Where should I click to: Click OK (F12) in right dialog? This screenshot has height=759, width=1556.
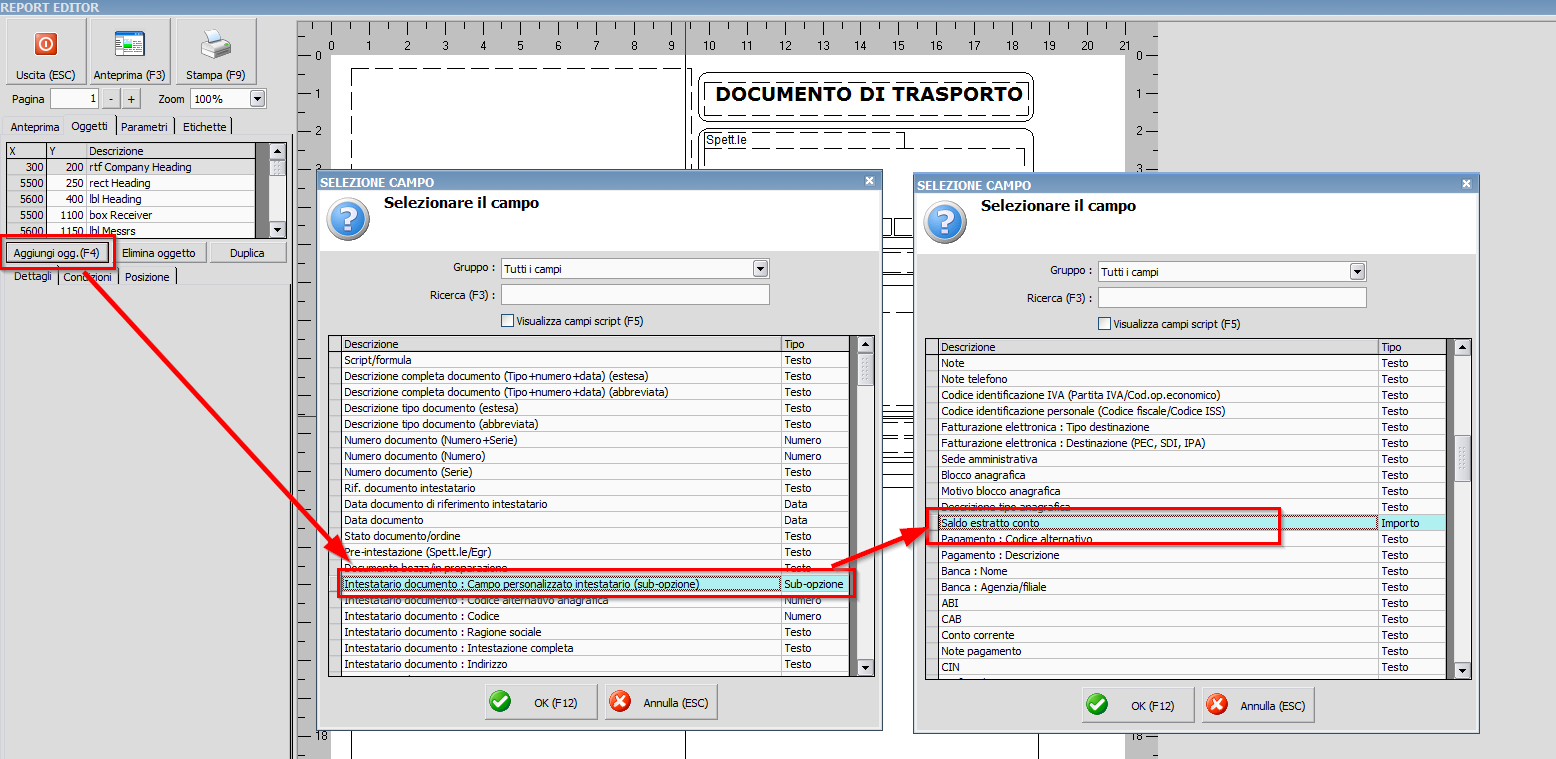coord(1138,706)
